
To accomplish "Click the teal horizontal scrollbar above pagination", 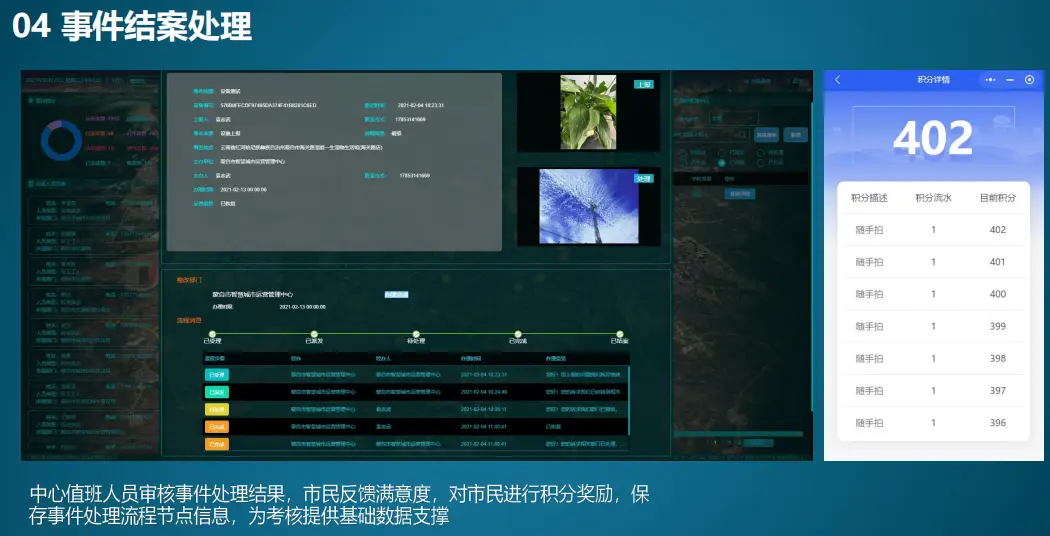I will point(738,434).
